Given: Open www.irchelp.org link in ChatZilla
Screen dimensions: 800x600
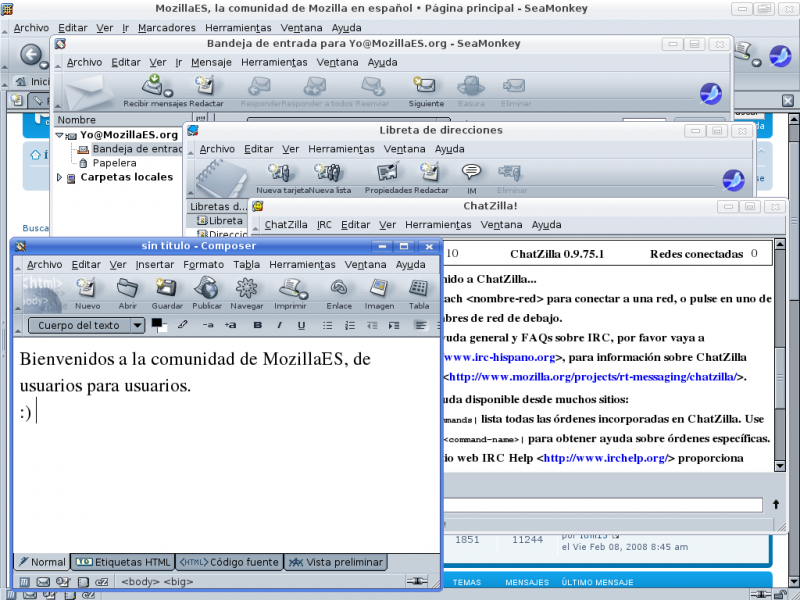Looking at the screenshot, I should [605, 458].
